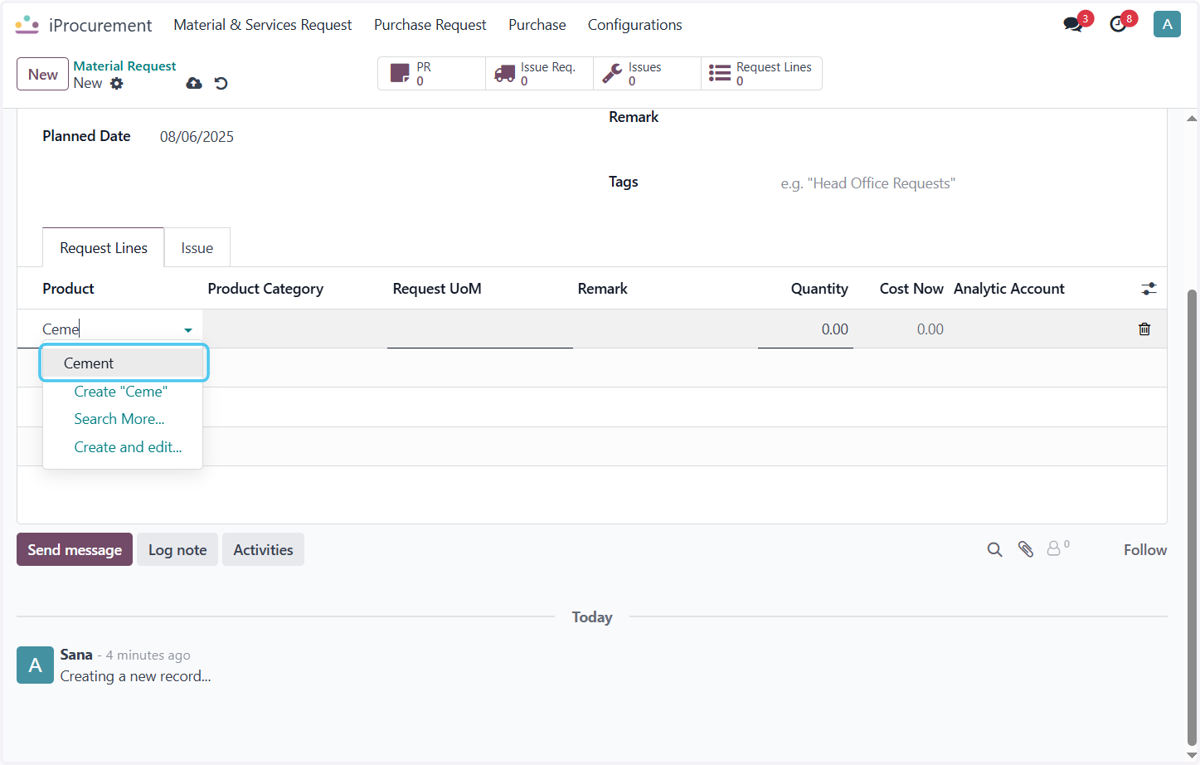
Task: Click Create and edit... link
Action: (128, 447)
